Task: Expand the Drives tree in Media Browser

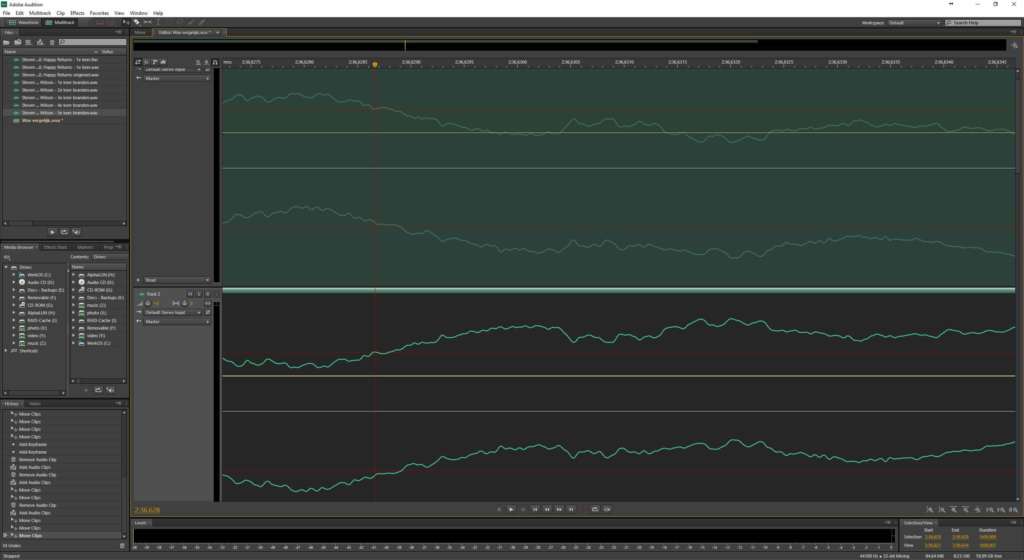Action: (7, 268)
